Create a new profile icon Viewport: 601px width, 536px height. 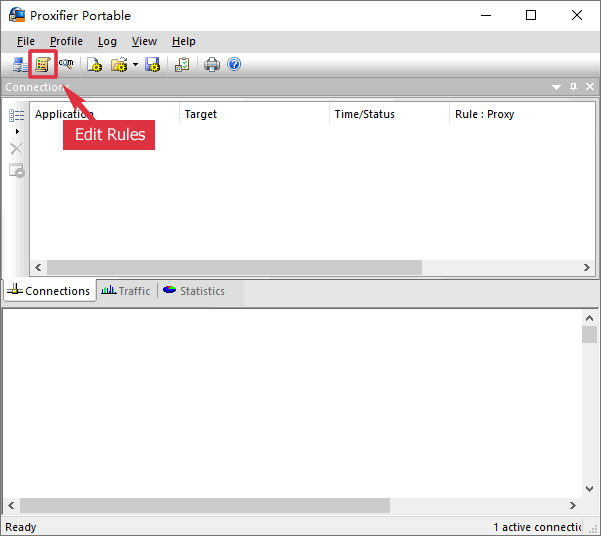click(94, 64)
